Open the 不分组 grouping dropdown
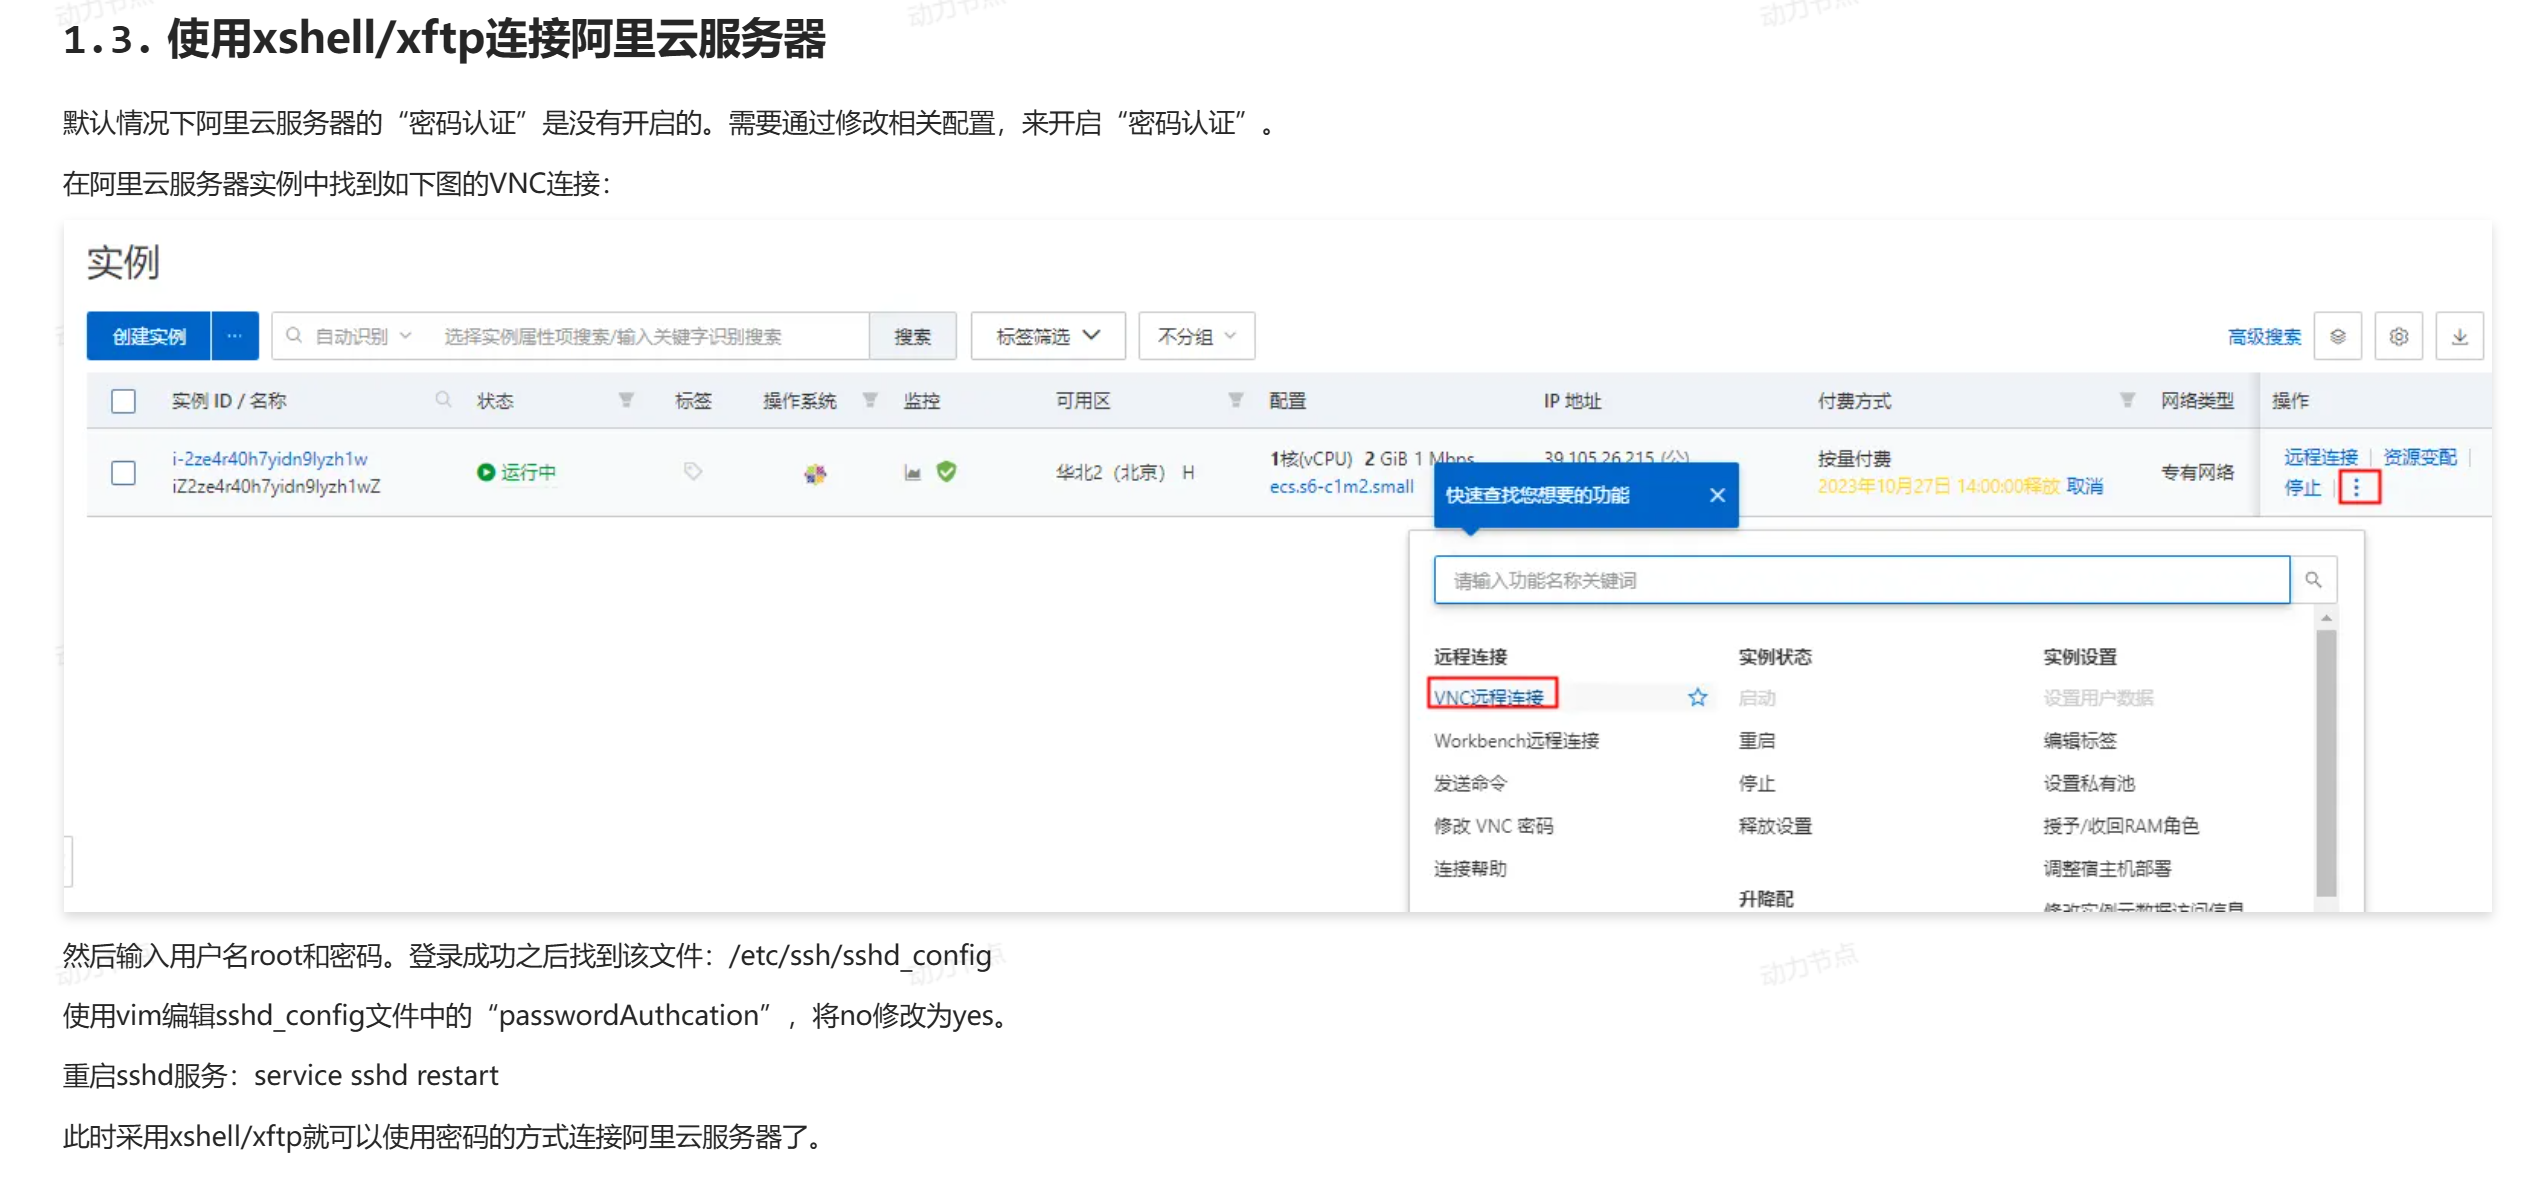This screenshot has height=1194, width=2544. [1197, 336]
